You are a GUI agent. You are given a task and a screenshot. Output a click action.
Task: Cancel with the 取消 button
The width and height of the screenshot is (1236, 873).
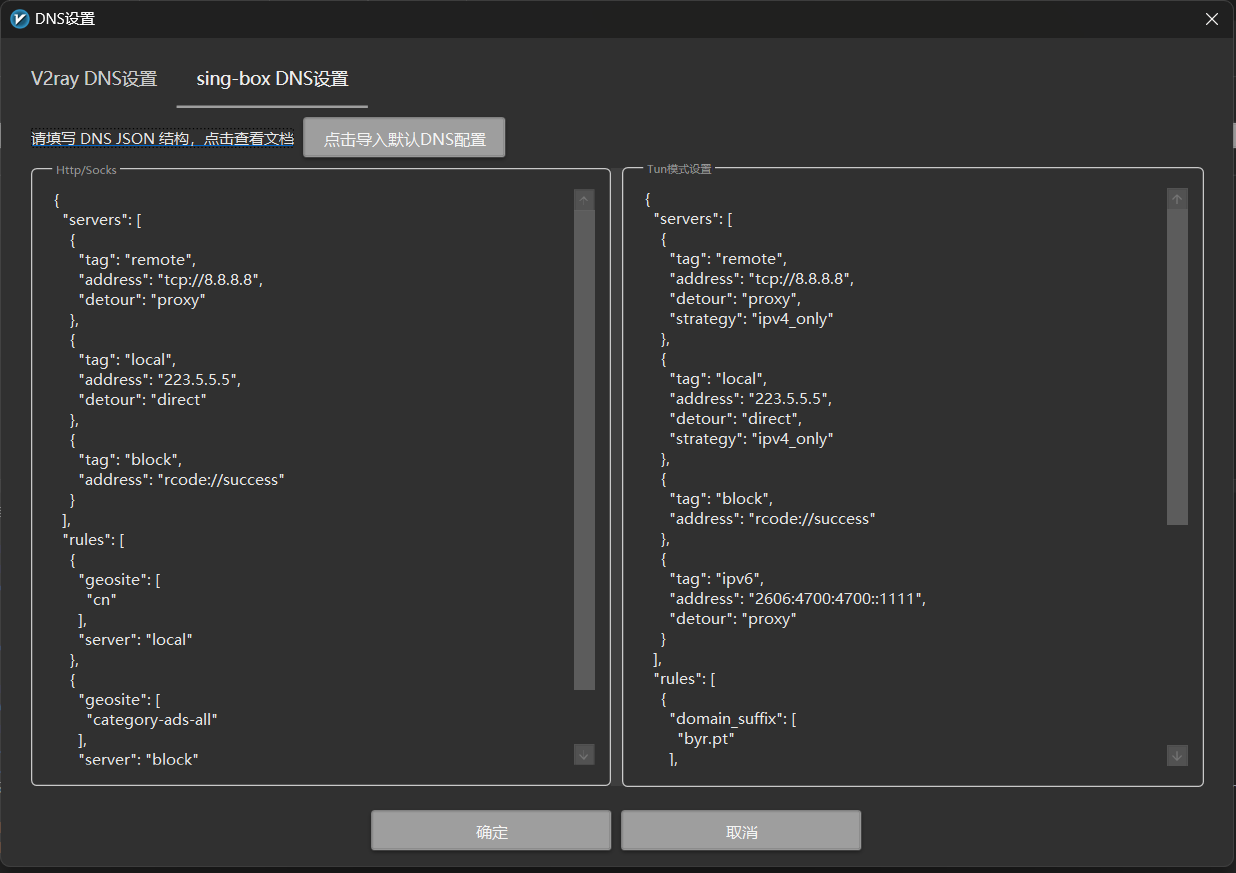[741, 831]
